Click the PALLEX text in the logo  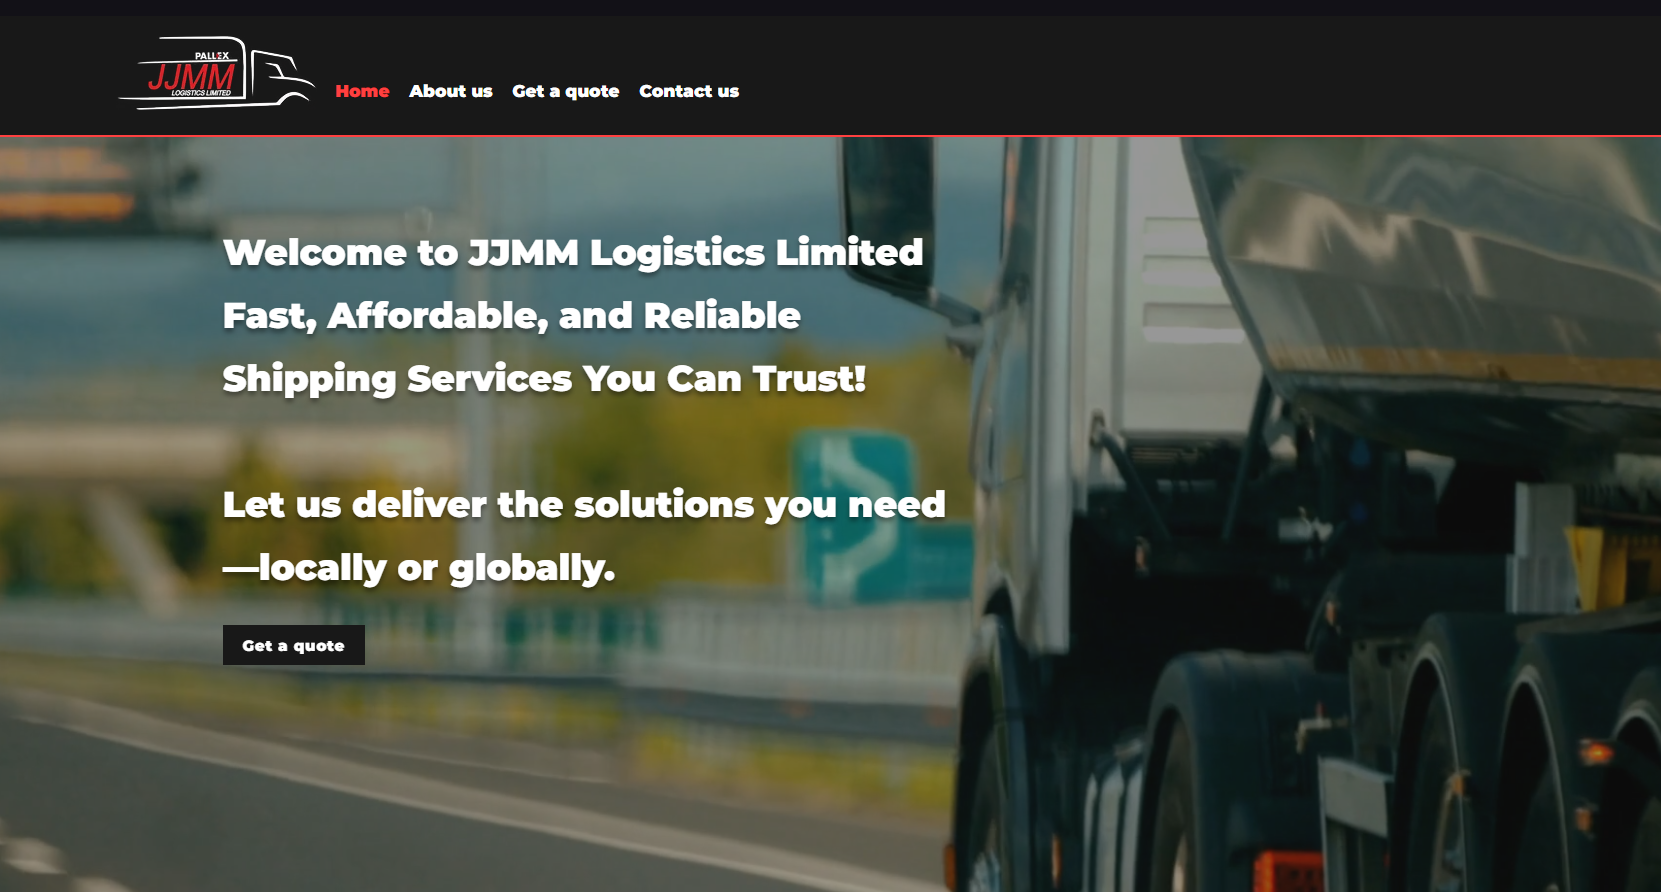[212, 56]
